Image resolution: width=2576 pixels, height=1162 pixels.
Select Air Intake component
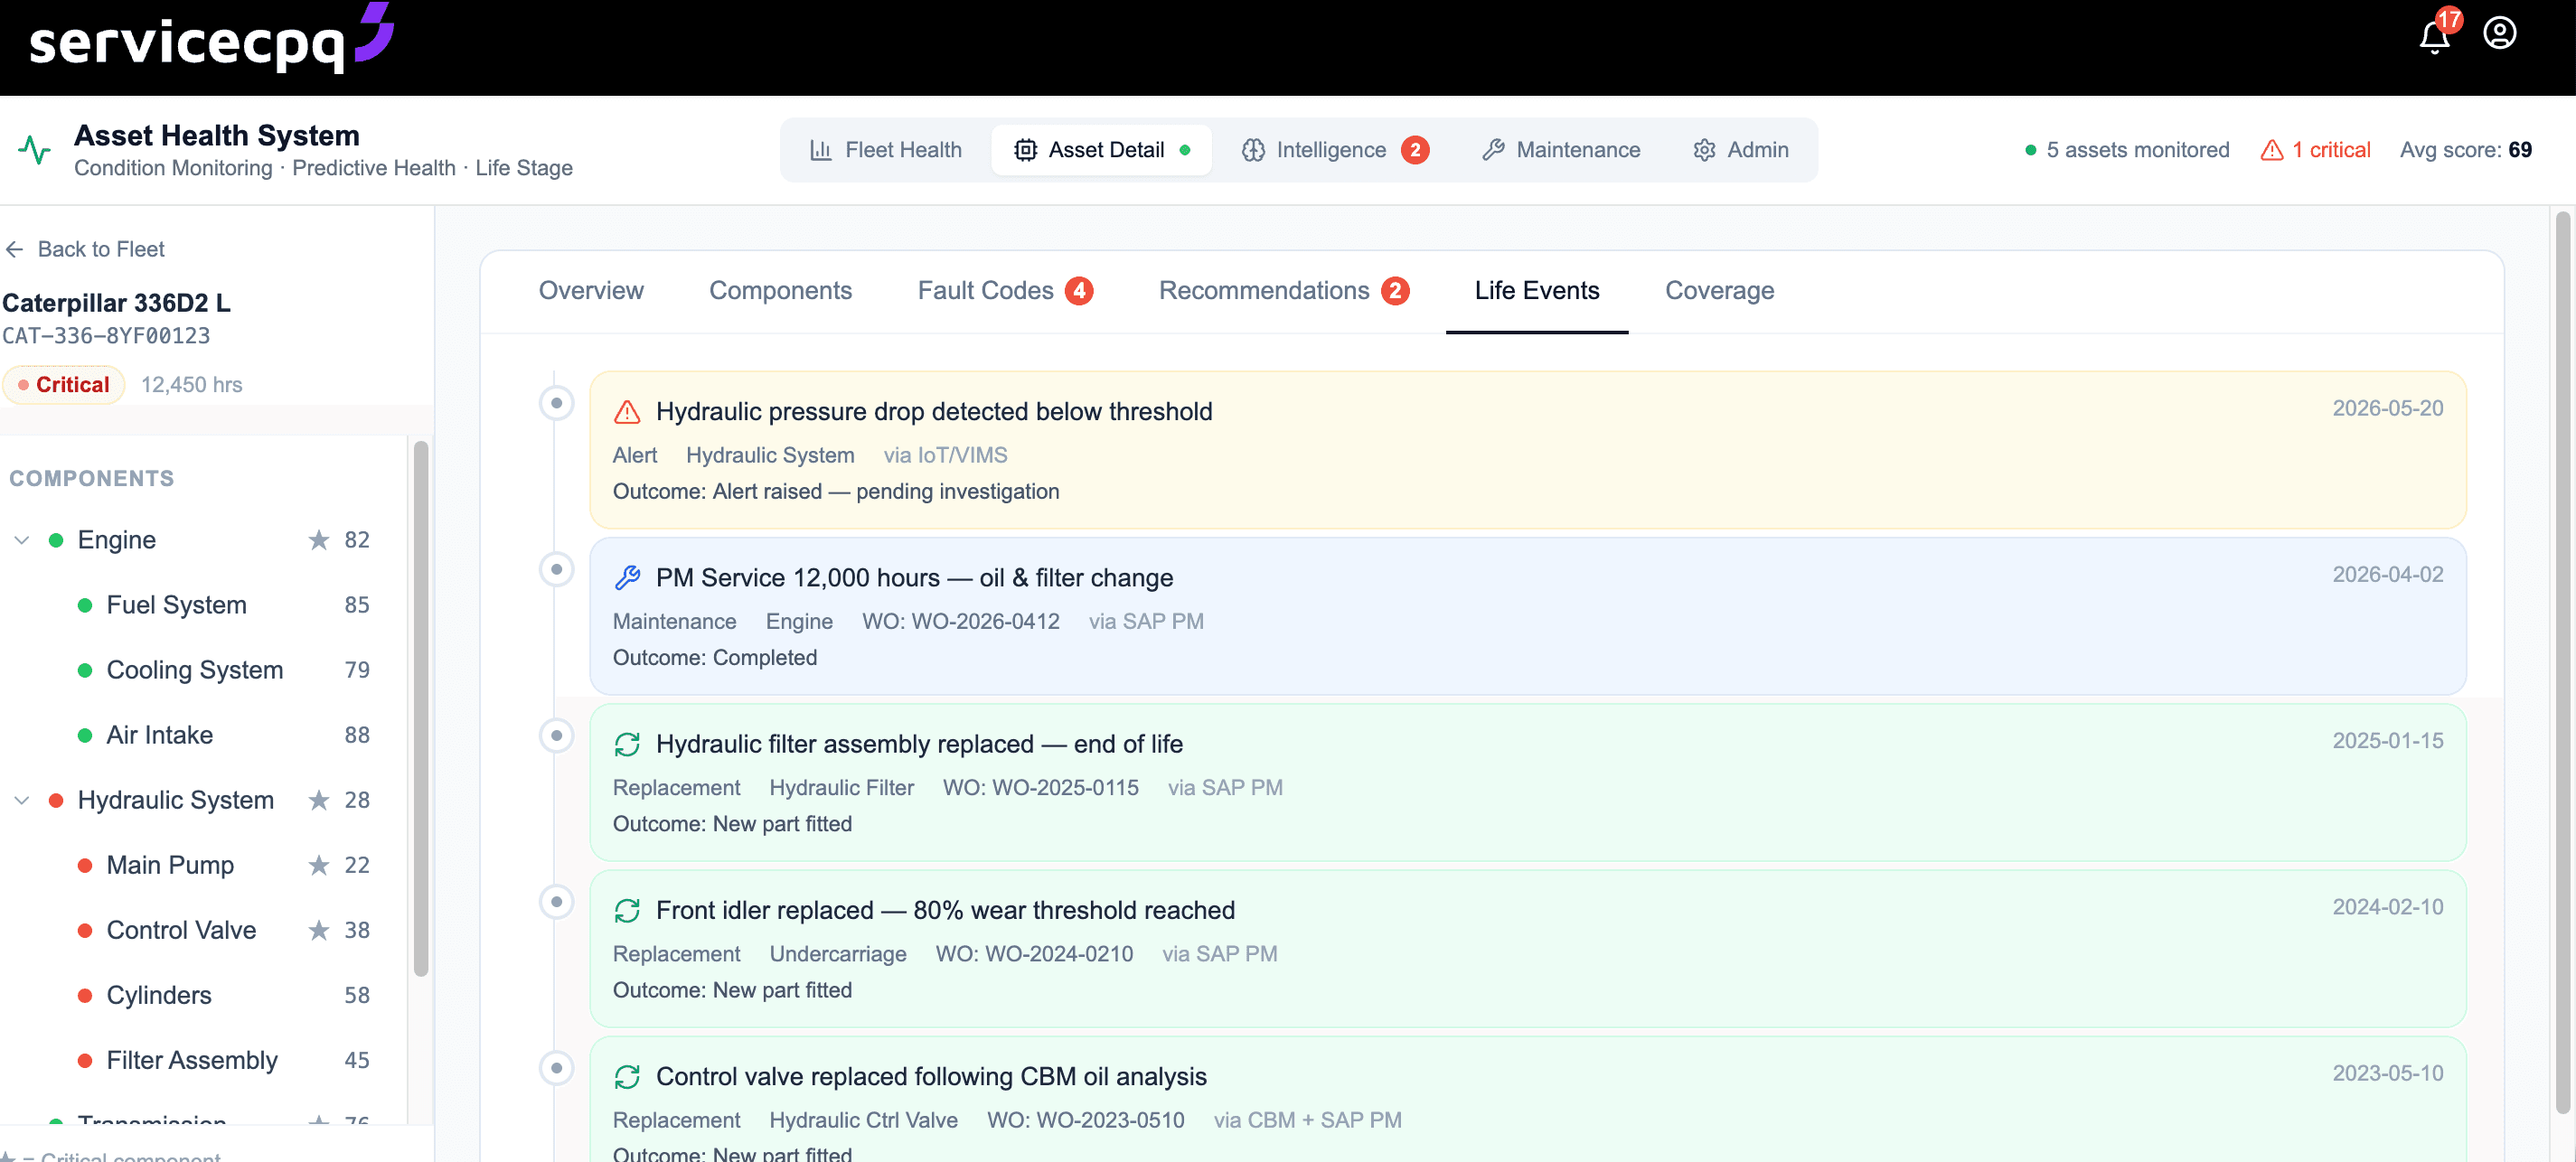coord(160,735)
